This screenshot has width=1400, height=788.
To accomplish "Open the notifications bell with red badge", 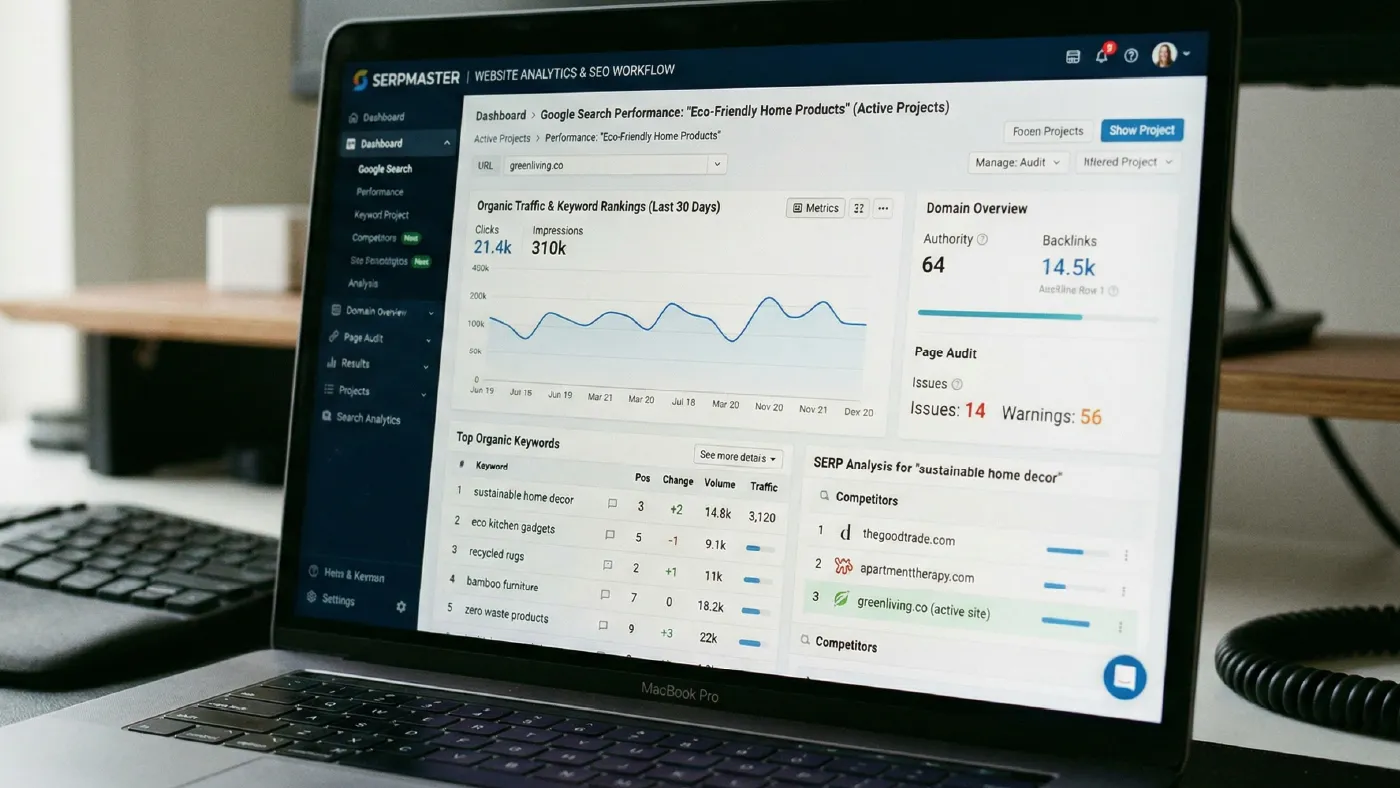I will [x=1101, y=56].
